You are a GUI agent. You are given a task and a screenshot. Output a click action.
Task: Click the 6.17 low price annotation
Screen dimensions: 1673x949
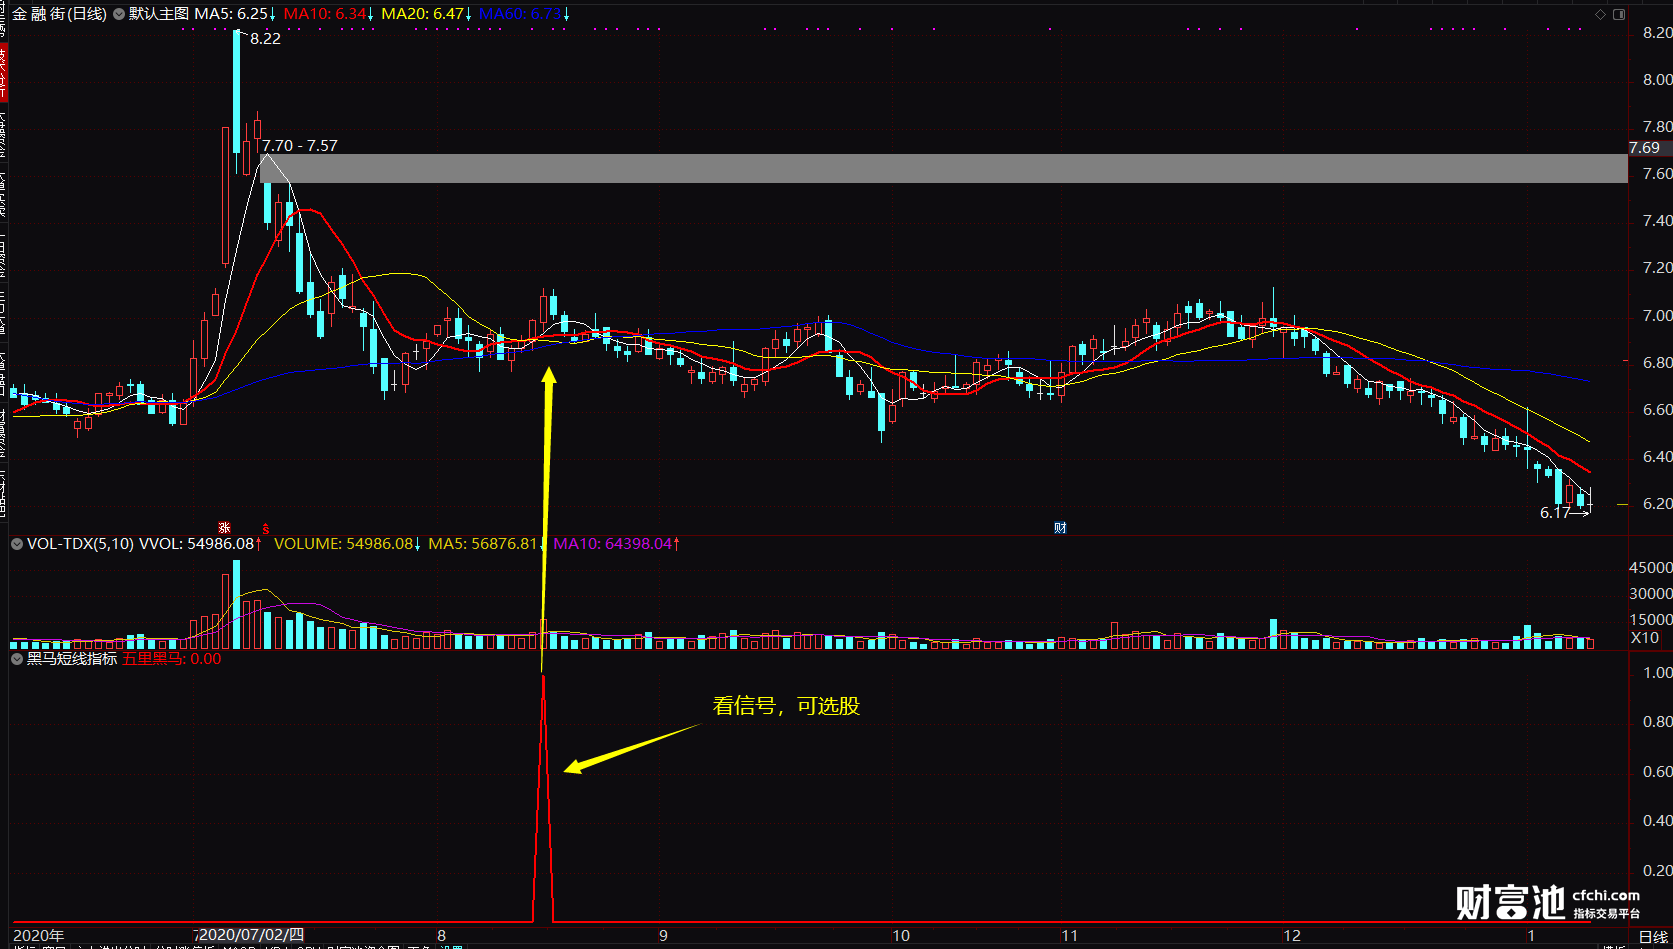1555,513
